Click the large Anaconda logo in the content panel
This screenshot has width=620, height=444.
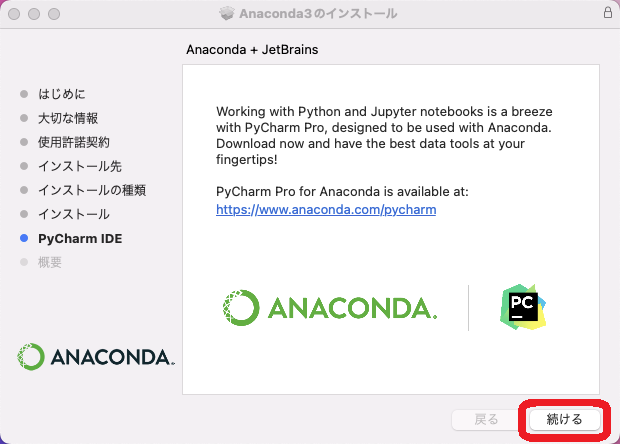coord(329,307)
